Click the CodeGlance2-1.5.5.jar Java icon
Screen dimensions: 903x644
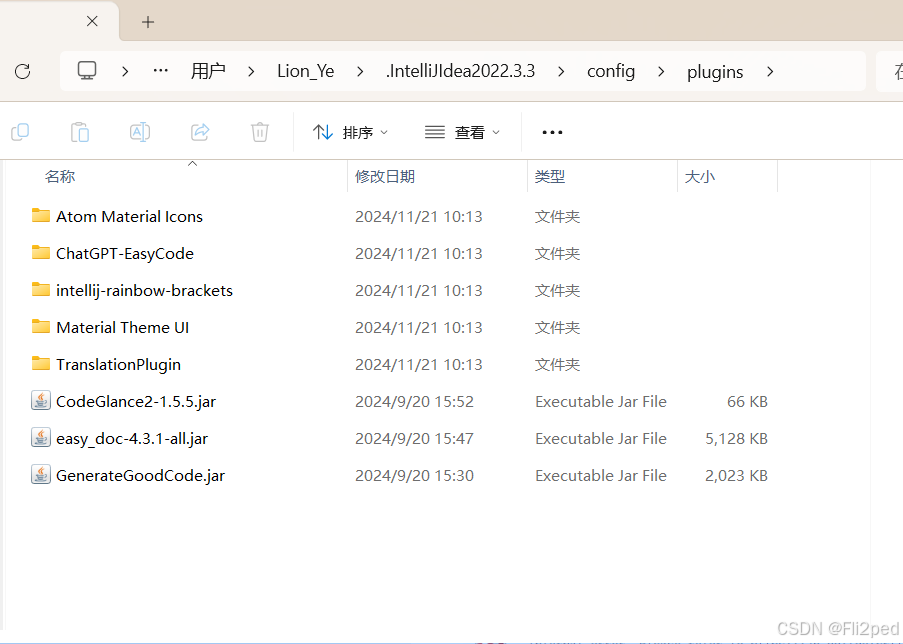coord(40,400)
